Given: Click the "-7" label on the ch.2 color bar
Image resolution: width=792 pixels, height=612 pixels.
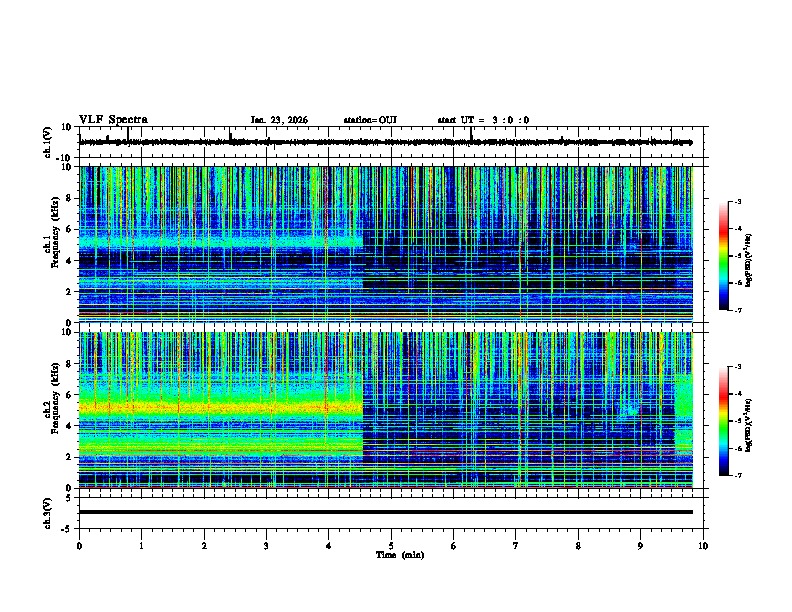Looking at the screenshot, I should point(738,475).
